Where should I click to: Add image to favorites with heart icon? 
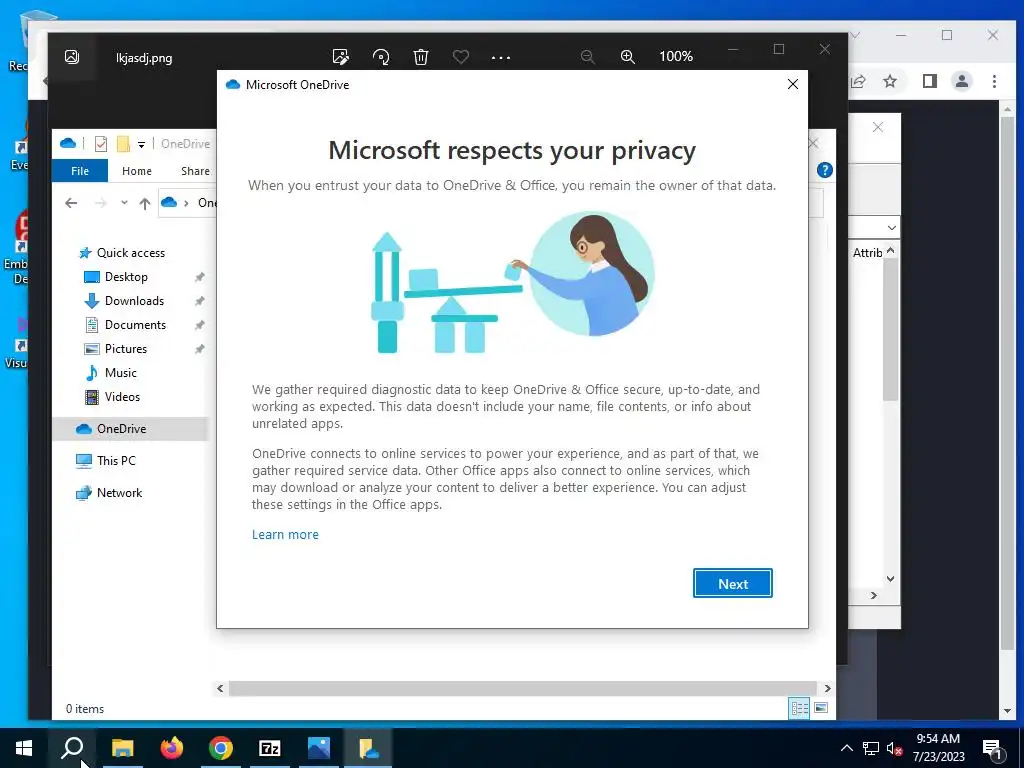[460, 57]
